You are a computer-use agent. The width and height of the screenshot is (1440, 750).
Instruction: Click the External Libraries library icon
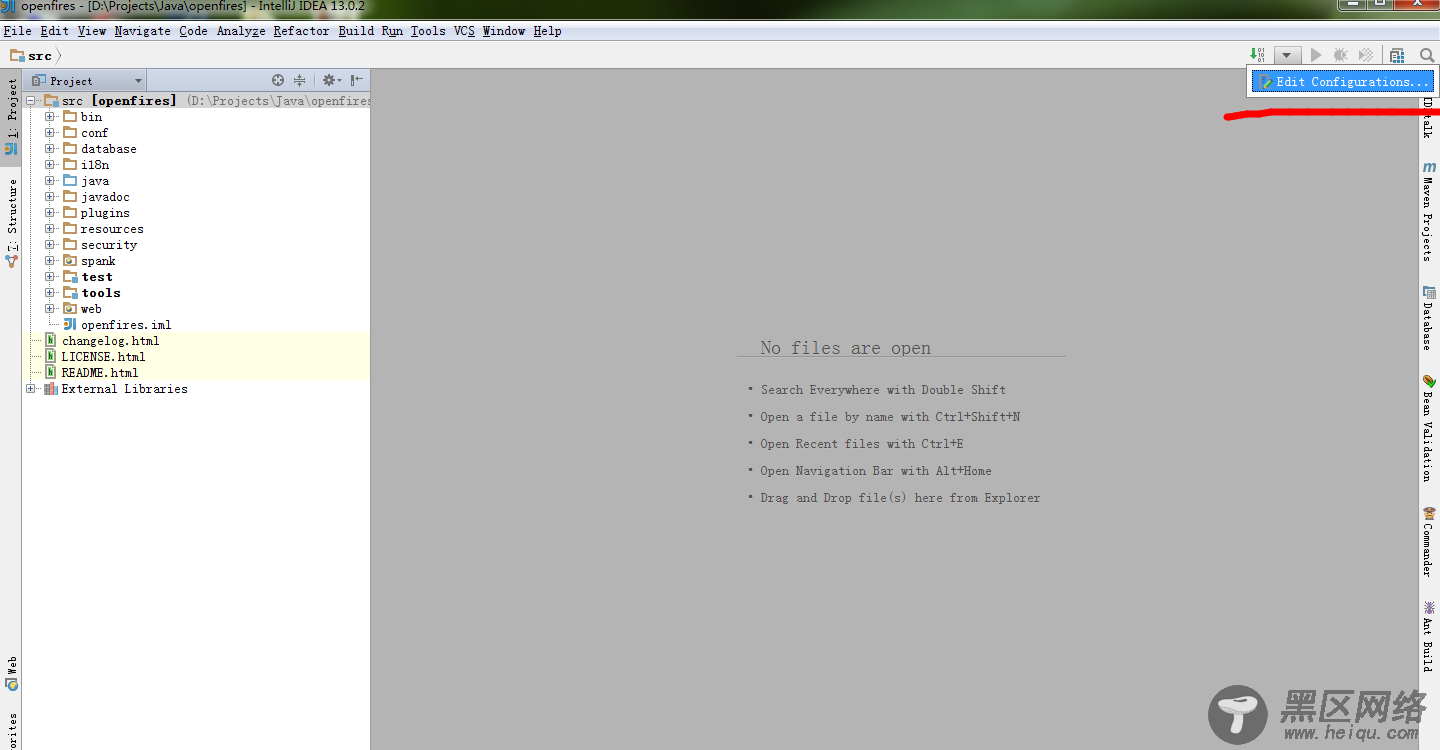pyautogui.click(x=50, y=389)
